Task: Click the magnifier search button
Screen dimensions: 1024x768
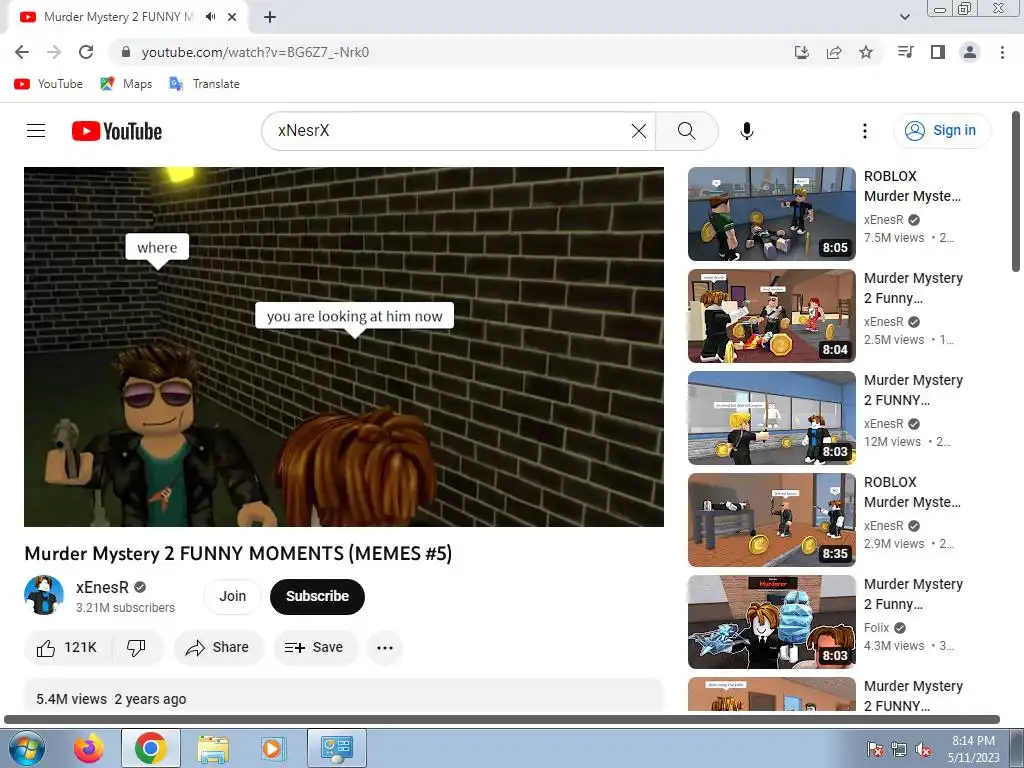Action: click(686, 131)
